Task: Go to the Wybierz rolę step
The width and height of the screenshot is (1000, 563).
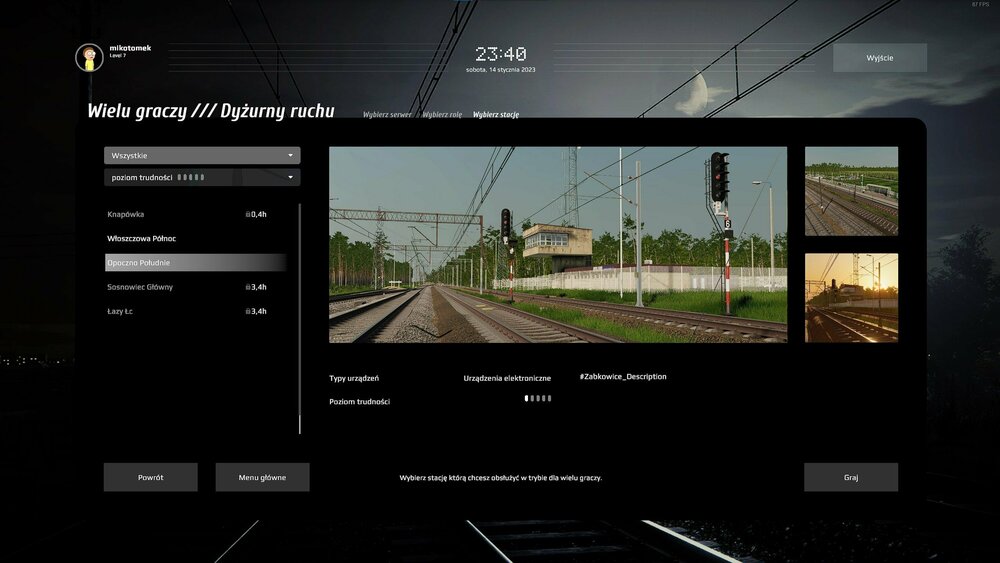Action: pos(442,115)
